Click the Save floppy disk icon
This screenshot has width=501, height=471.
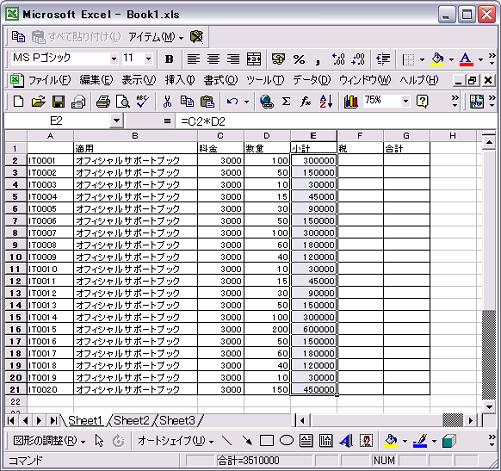58,102
